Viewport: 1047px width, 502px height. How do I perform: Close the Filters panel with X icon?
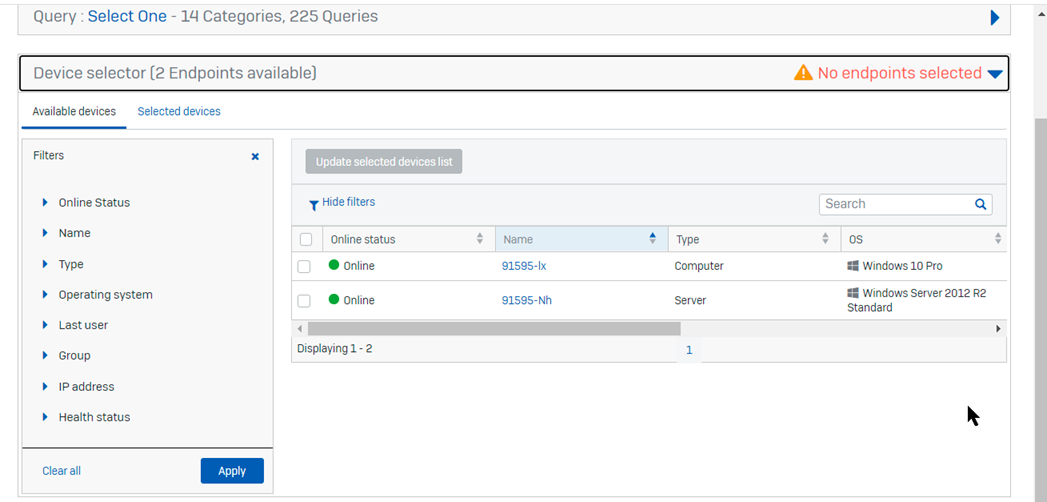[255, 157]
